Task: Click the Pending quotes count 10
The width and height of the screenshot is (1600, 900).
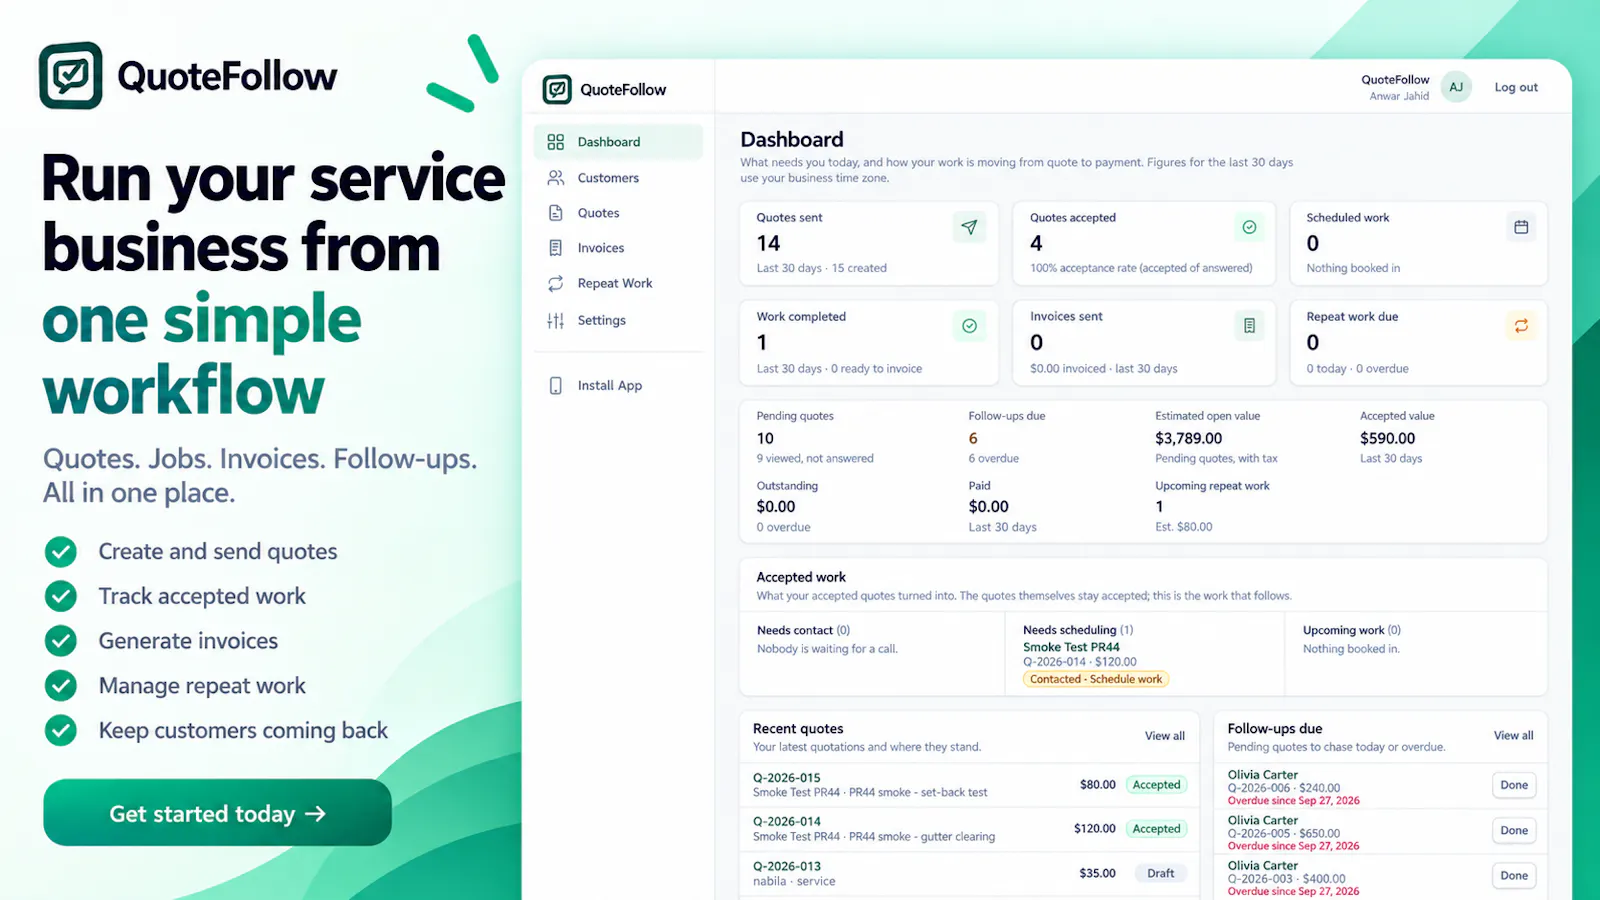Action: [765, 438]
